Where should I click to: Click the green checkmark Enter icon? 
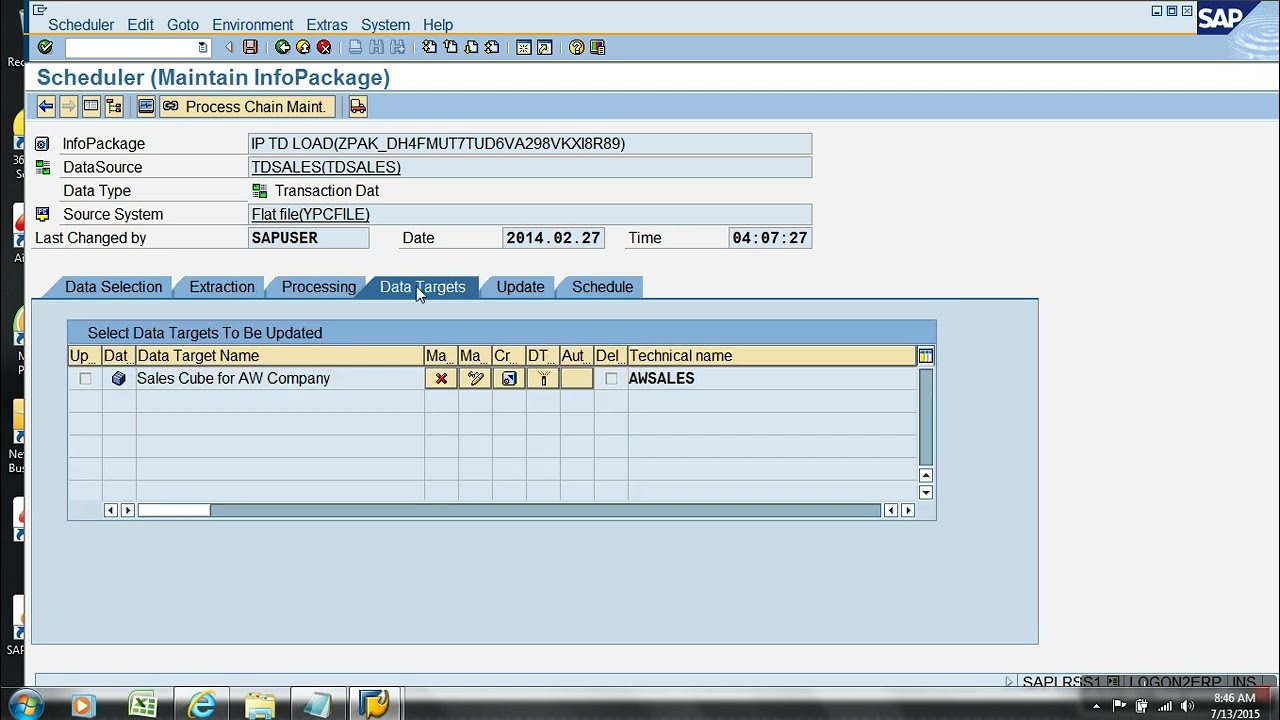(x=45, y=47)
